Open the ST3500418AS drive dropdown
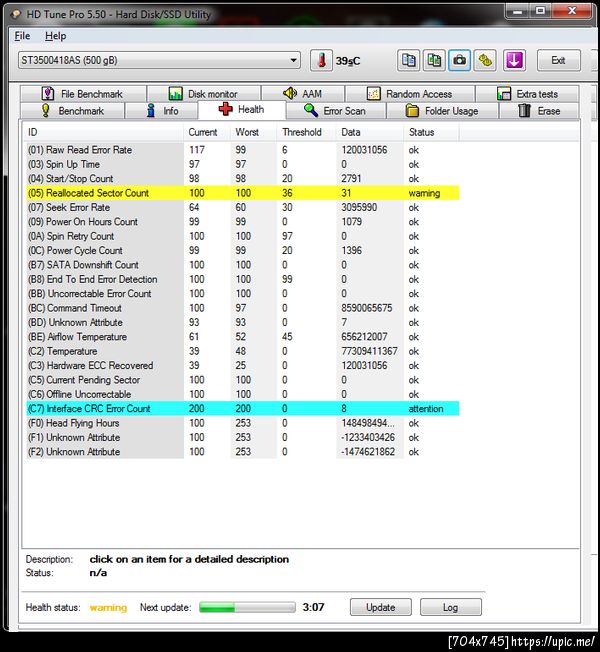This screenshot has height=652, width=600. pos(159,60)
